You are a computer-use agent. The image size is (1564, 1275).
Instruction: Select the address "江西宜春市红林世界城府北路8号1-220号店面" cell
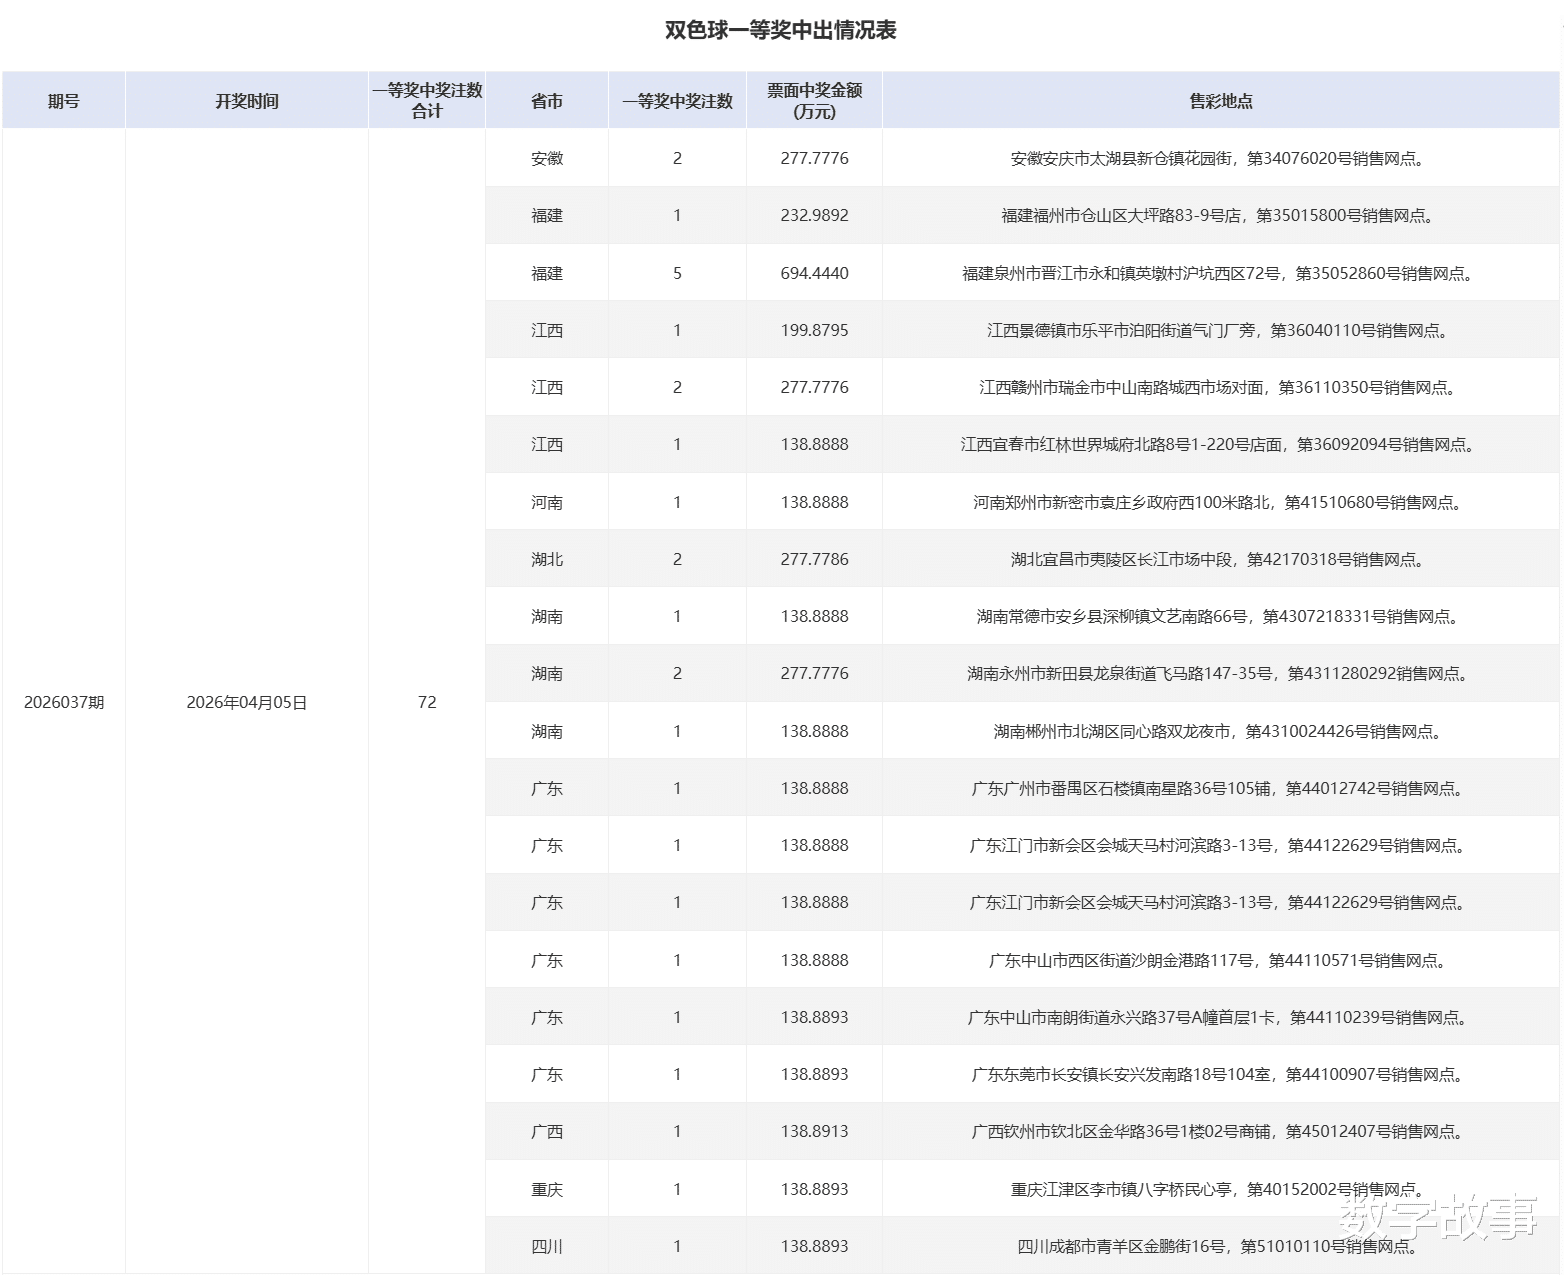(x=1221, y=444)
